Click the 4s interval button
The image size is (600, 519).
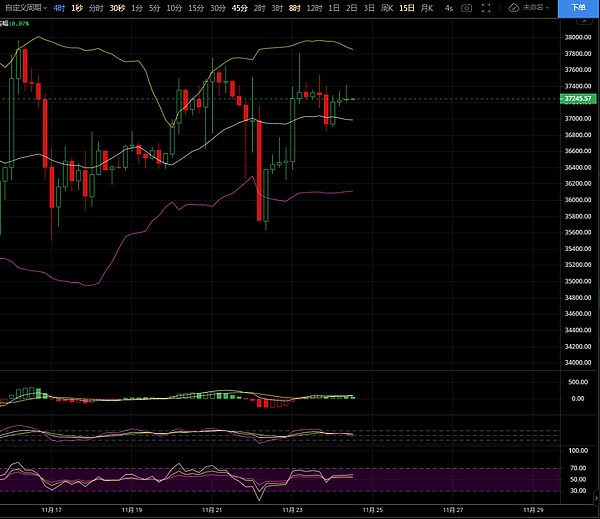(449, 8)
